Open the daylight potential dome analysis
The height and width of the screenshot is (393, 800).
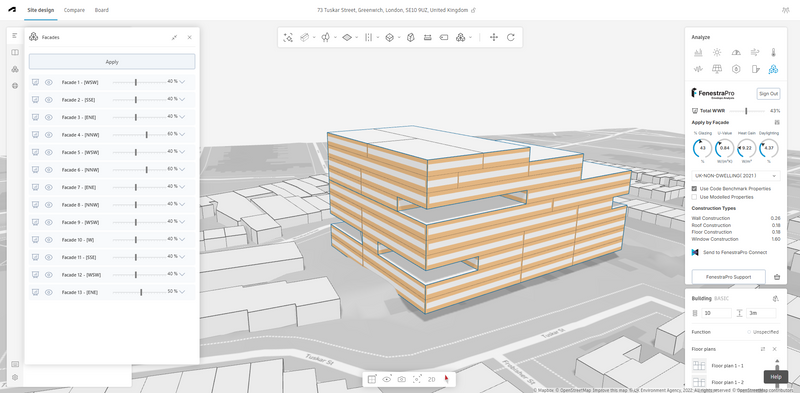click(736, 52)
